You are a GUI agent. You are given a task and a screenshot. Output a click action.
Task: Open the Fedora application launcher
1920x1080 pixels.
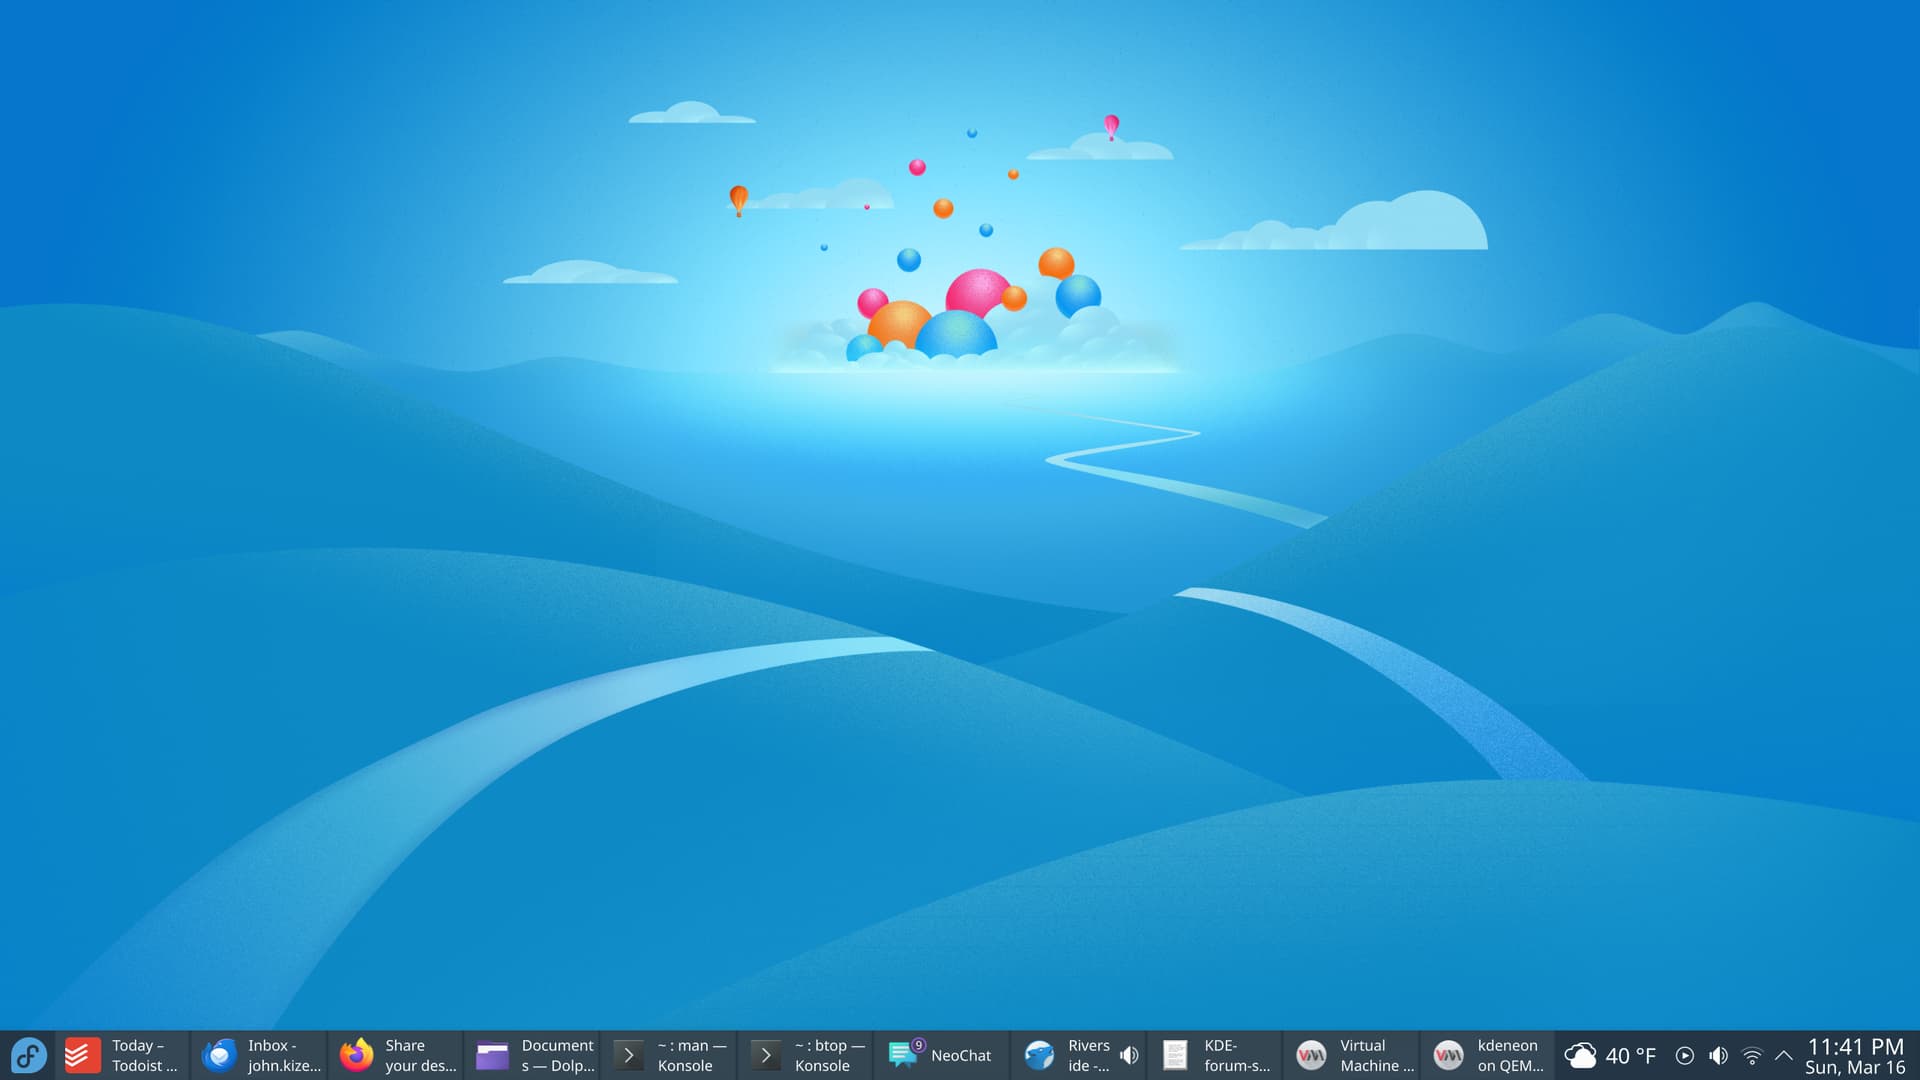pyautogui.click(x=28, y=1055)
